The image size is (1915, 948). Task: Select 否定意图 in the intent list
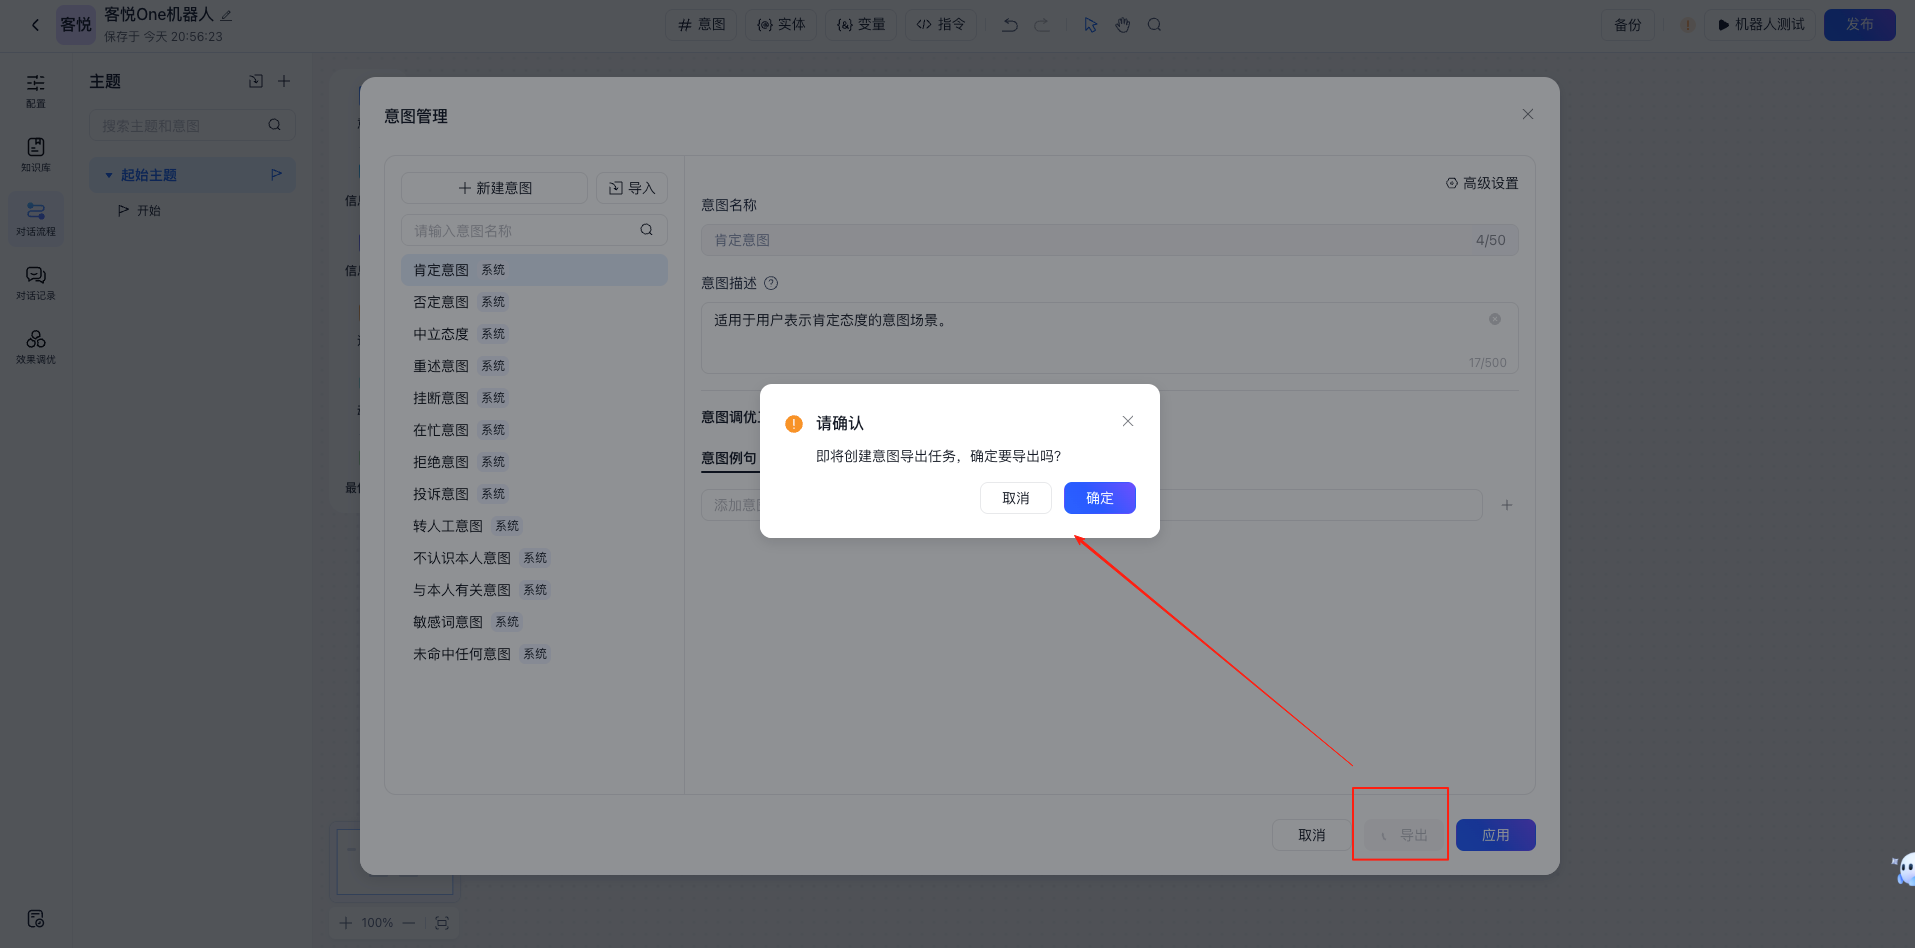pos(441,302)
